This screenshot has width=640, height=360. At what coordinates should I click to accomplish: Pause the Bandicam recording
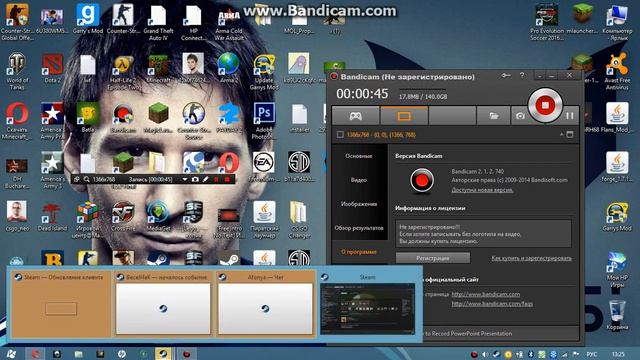[570, 116]
